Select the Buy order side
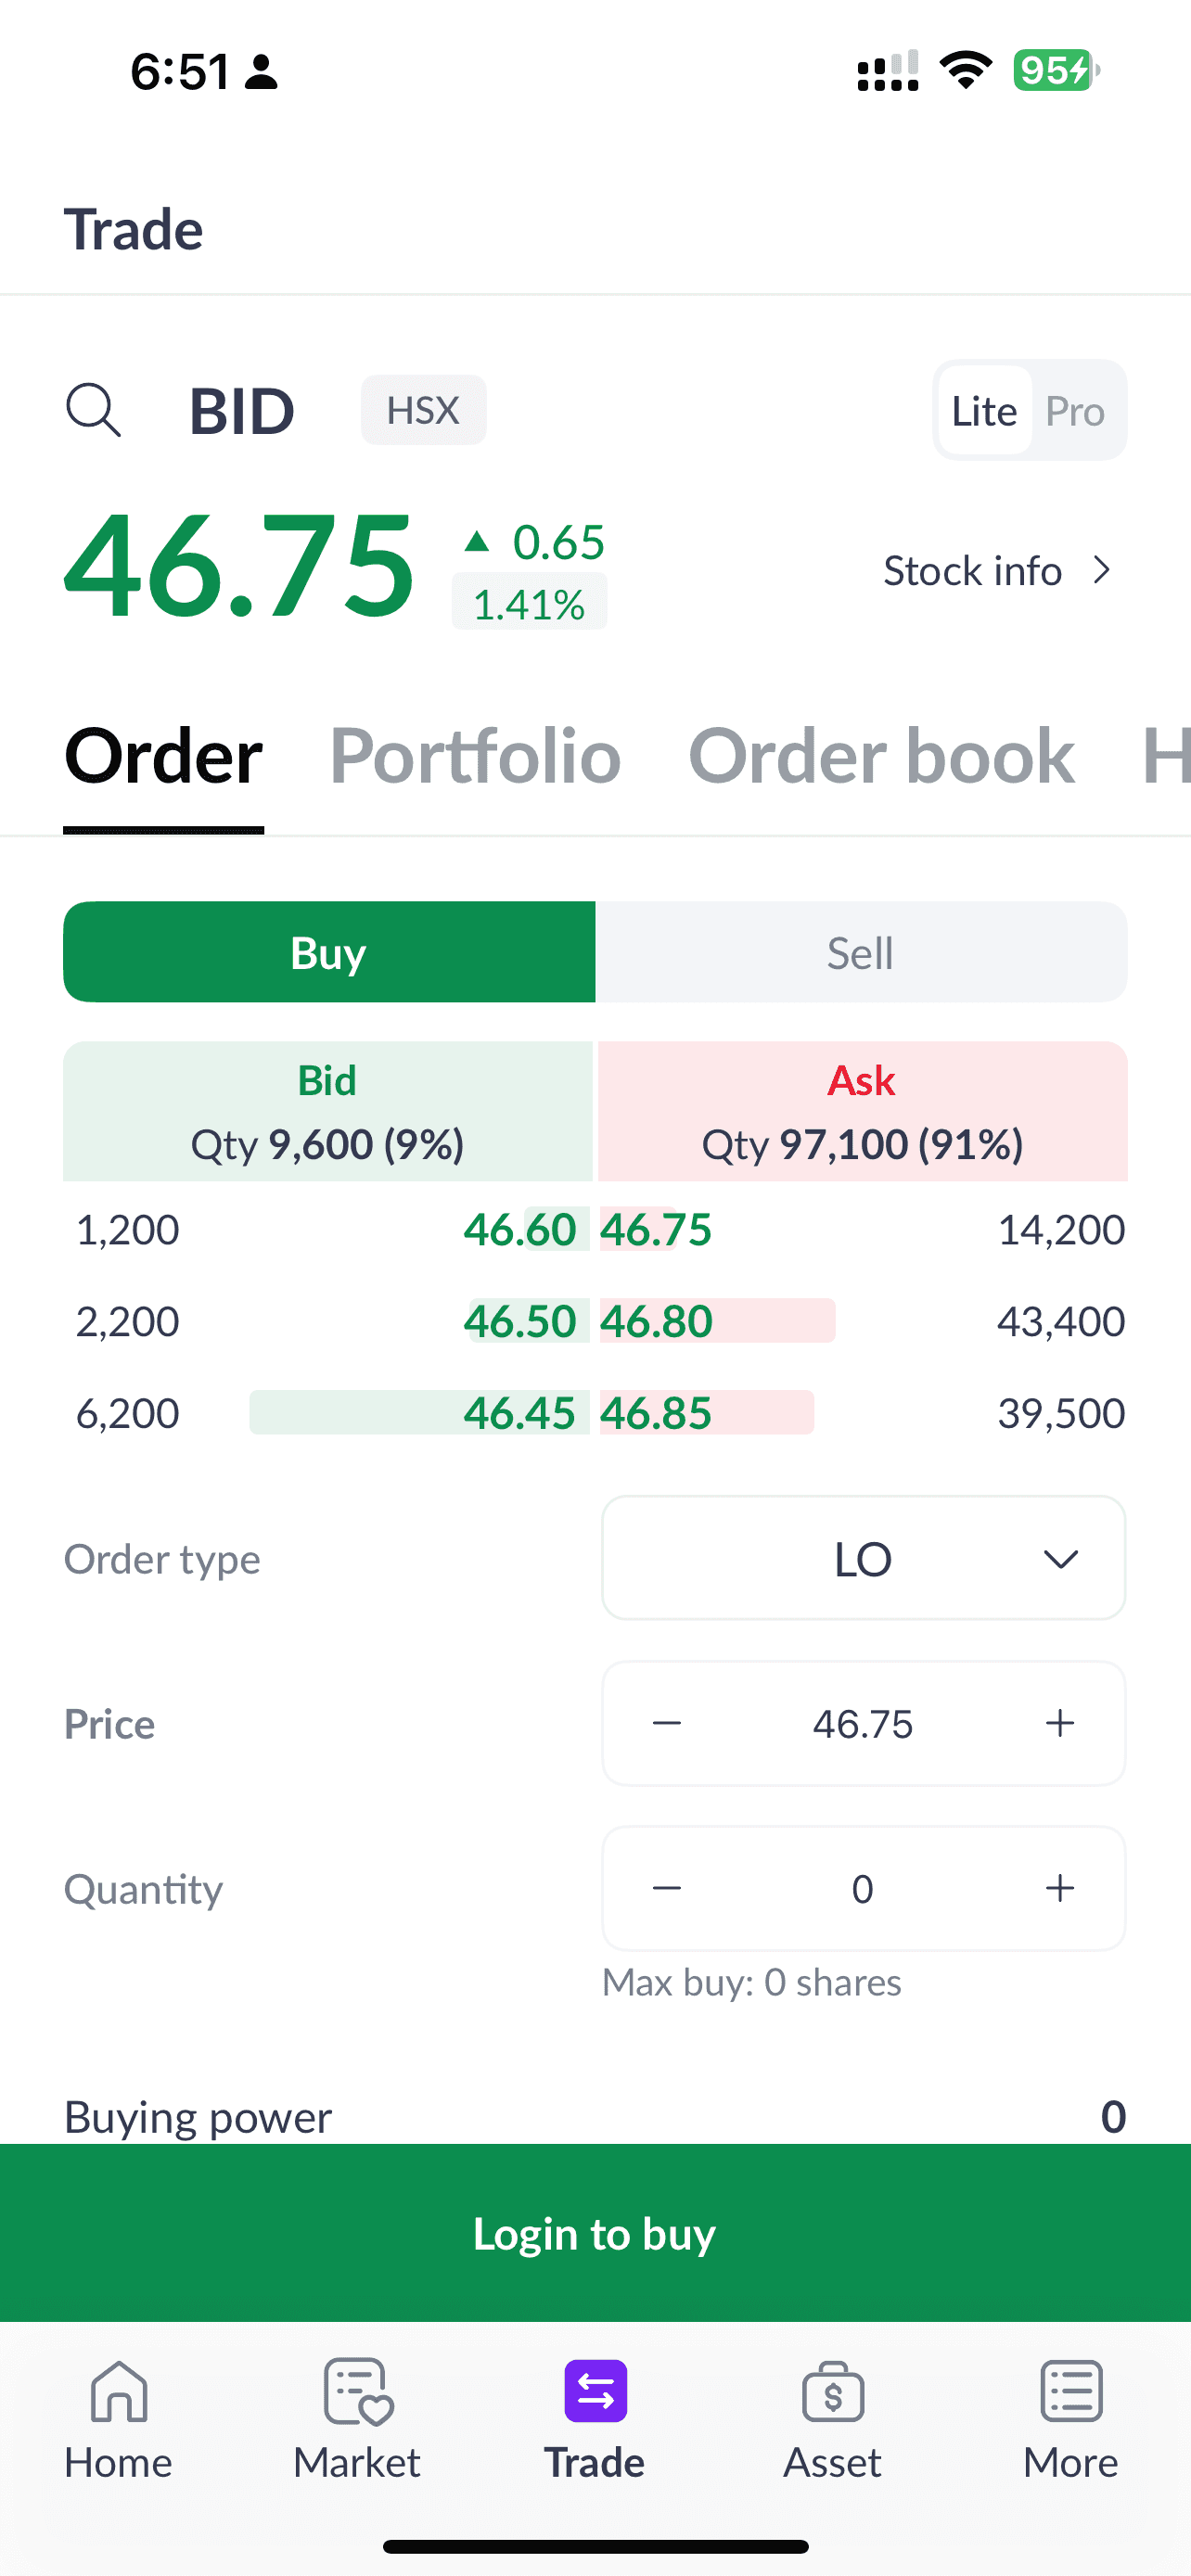Image resolution: width=1191 pixels, height=2576 pixels. 329,953
